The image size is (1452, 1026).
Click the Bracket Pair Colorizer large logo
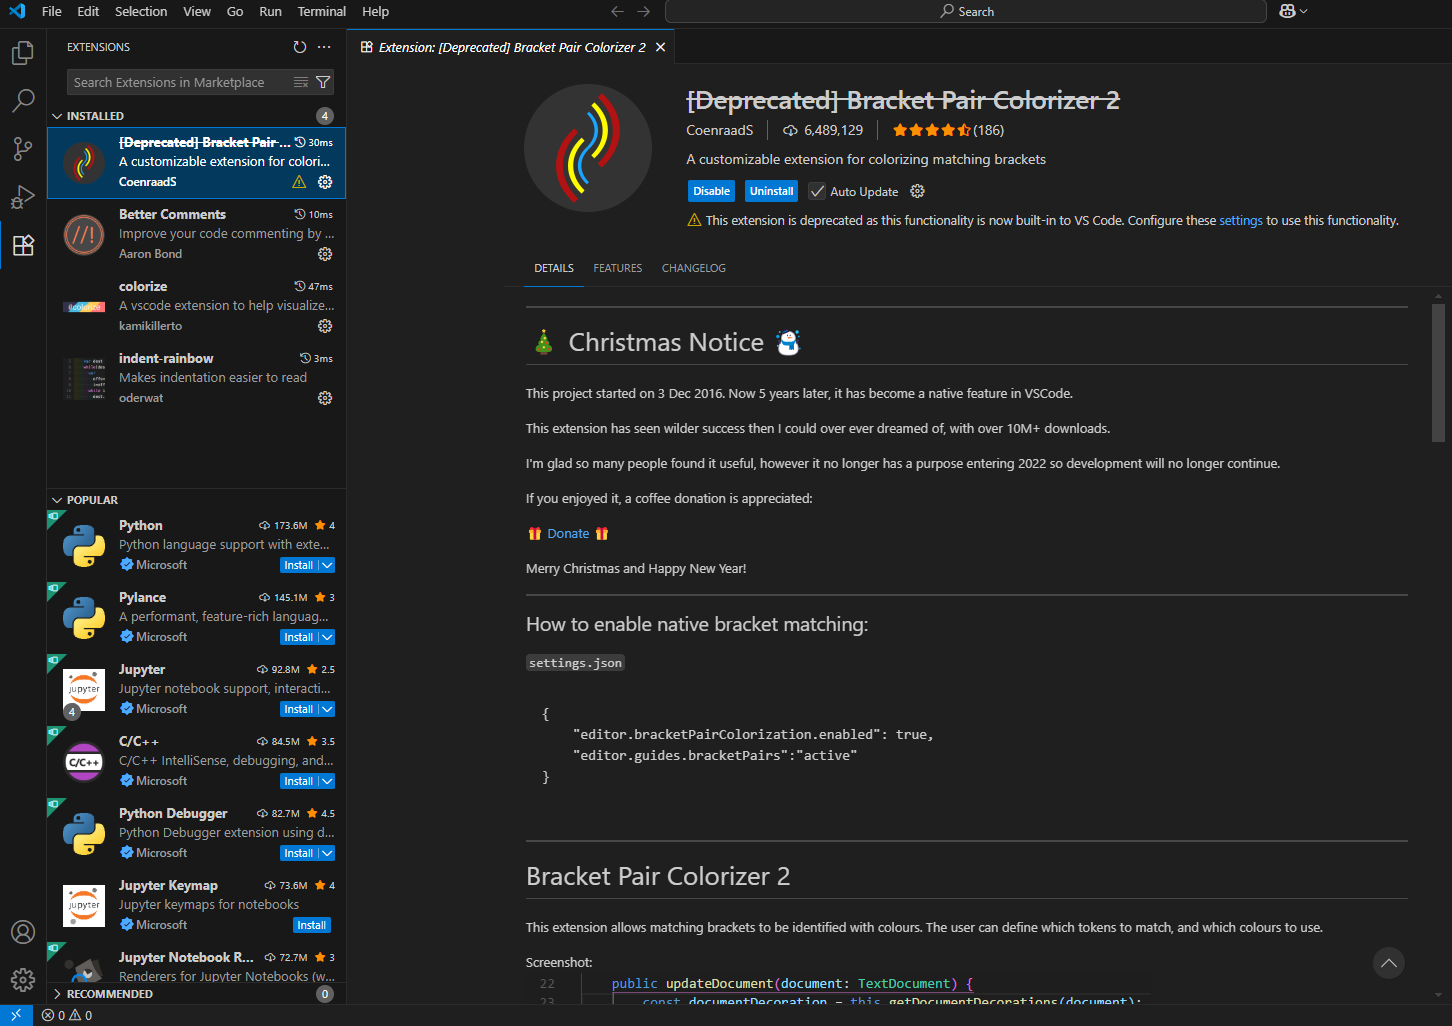pos(588,148)
